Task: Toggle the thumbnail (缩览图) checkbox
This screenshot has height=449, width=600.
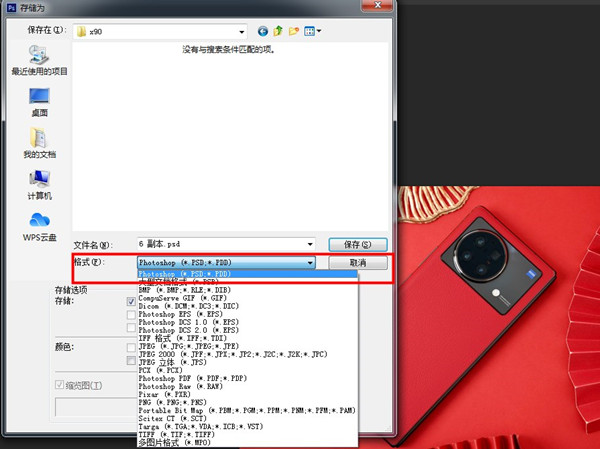Action: point(59,384)
